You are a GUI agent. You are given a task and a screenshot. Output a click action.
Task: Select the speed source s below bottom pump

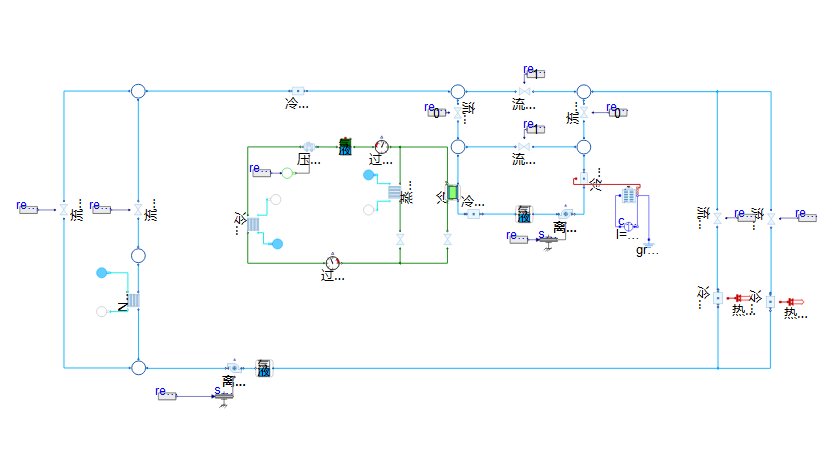pyautogui.click(x=226, y=396)
